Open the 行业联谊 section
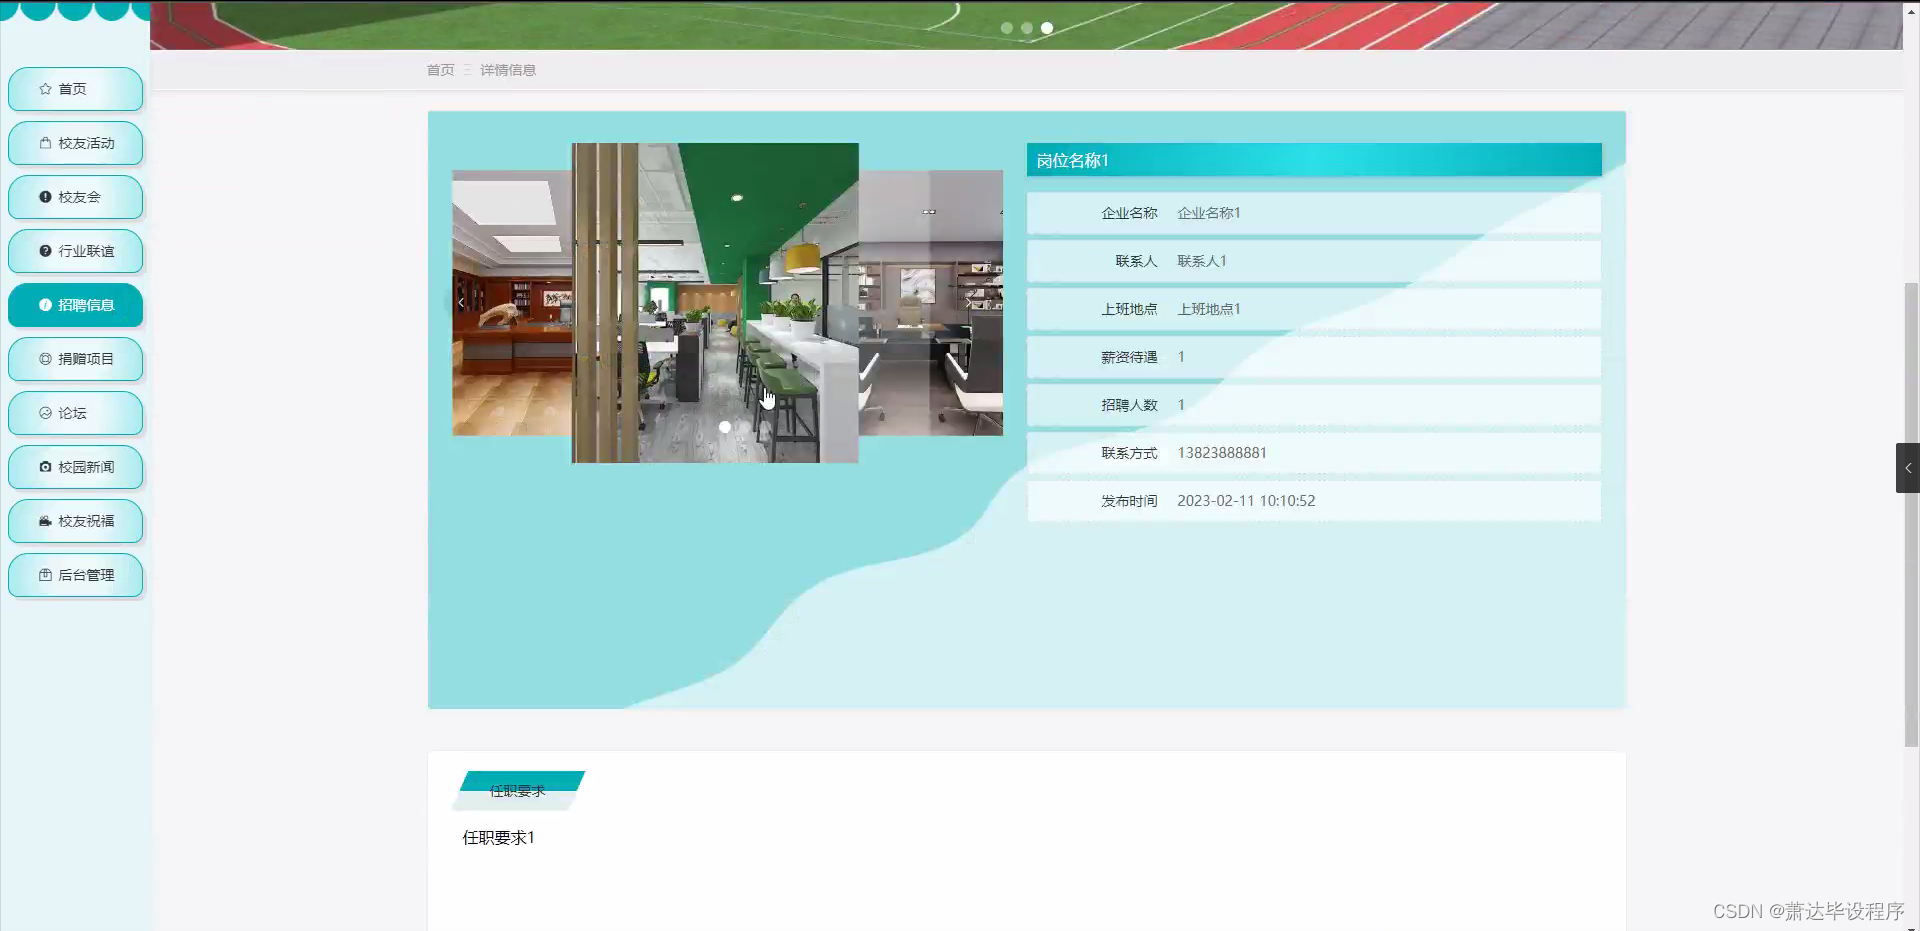1920x931 pixels. click(x=75, y=251)
